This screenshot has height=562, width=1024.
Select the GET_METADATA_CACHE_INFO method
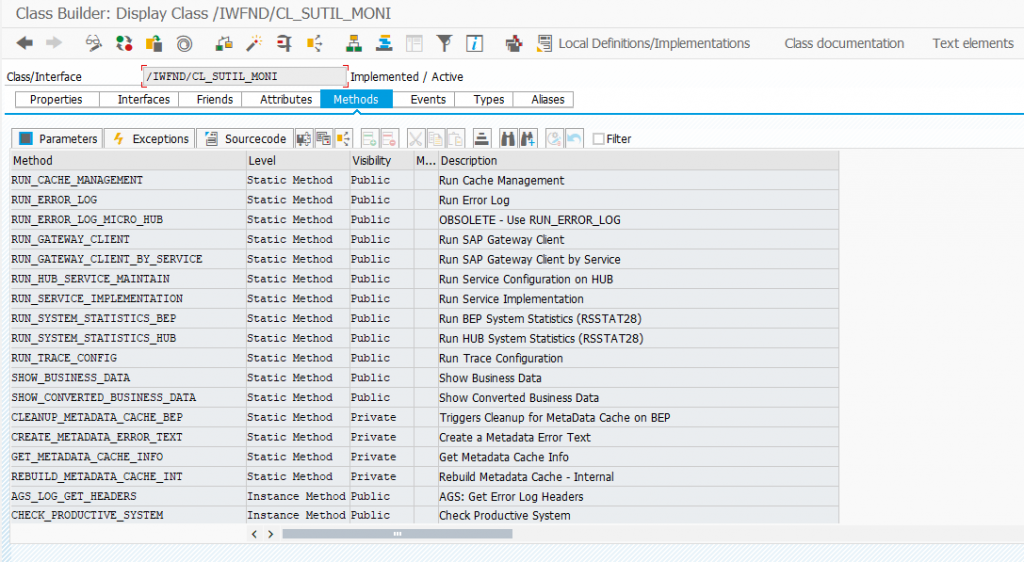87,456
